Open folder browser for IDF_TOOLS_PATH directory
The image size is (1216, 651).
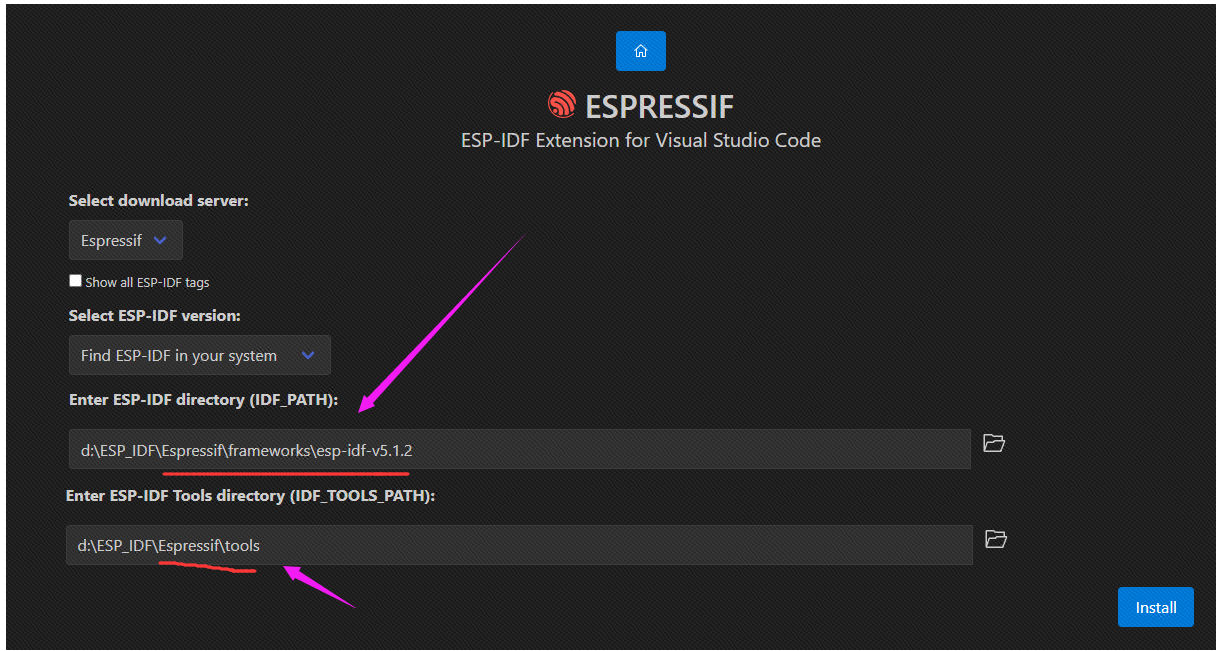[x=995, y=539]
